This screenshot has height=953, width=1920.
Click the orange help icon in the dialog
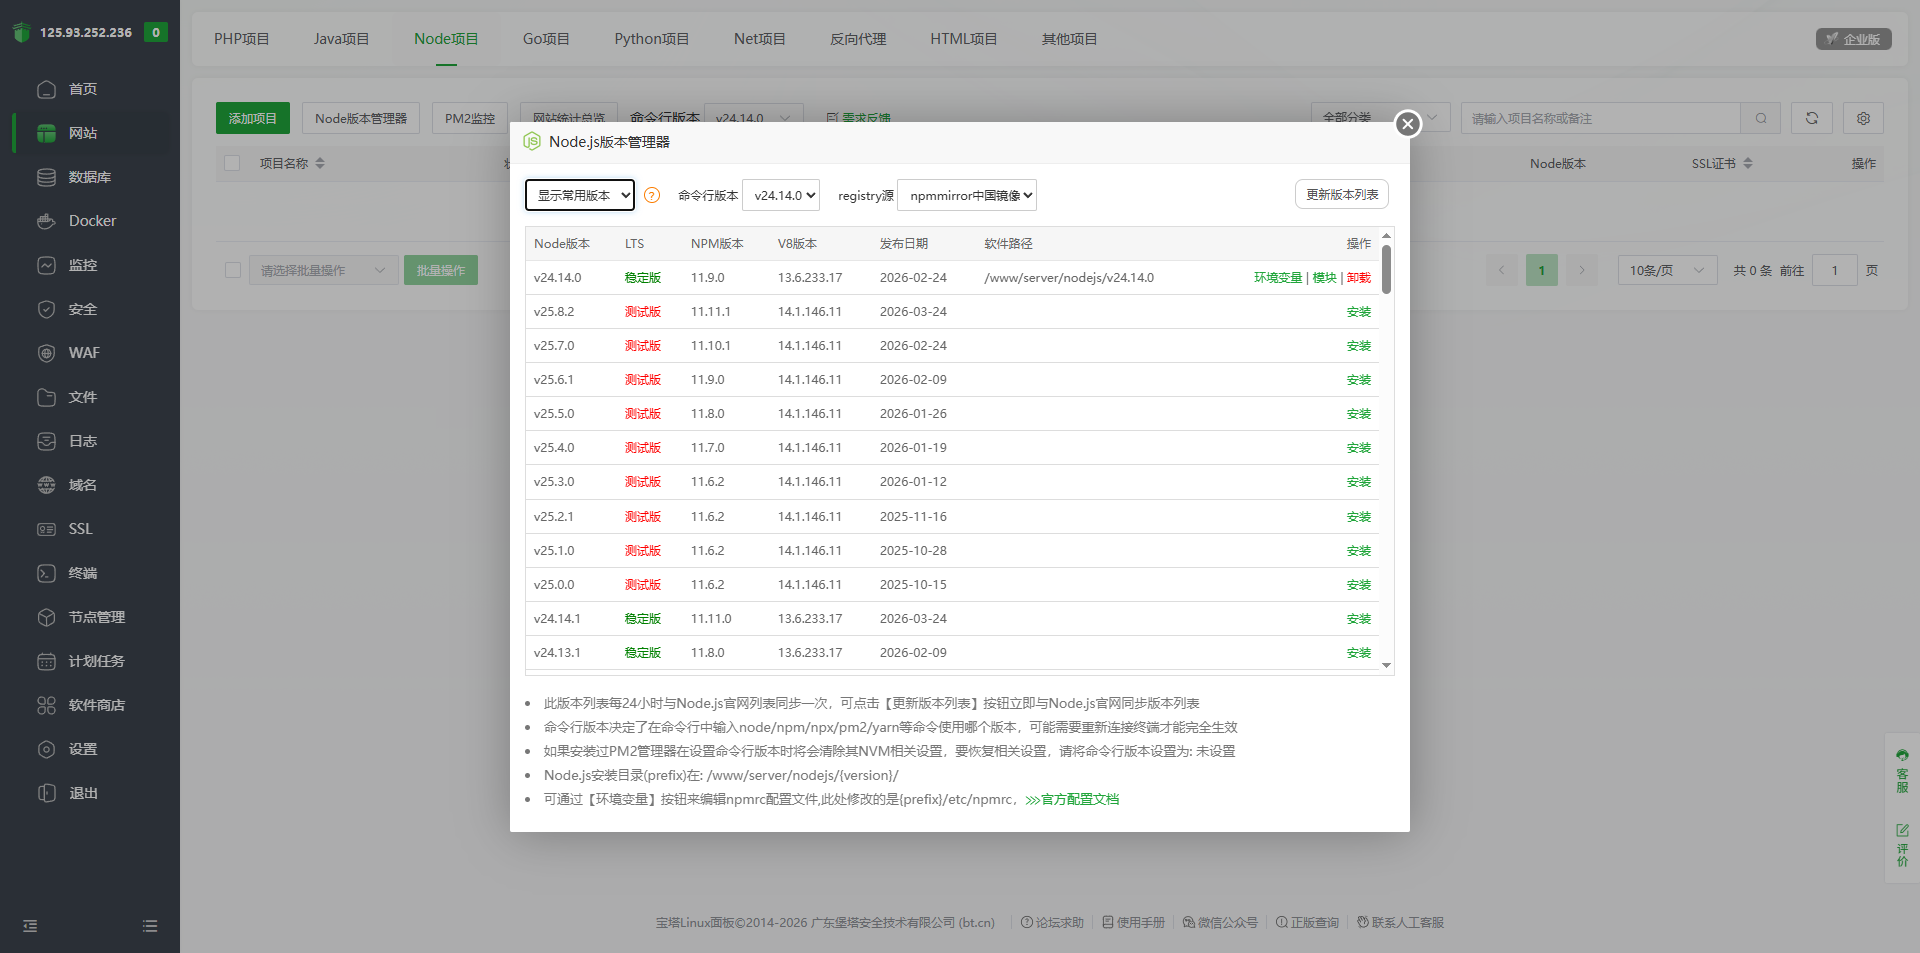pos(652,195)
